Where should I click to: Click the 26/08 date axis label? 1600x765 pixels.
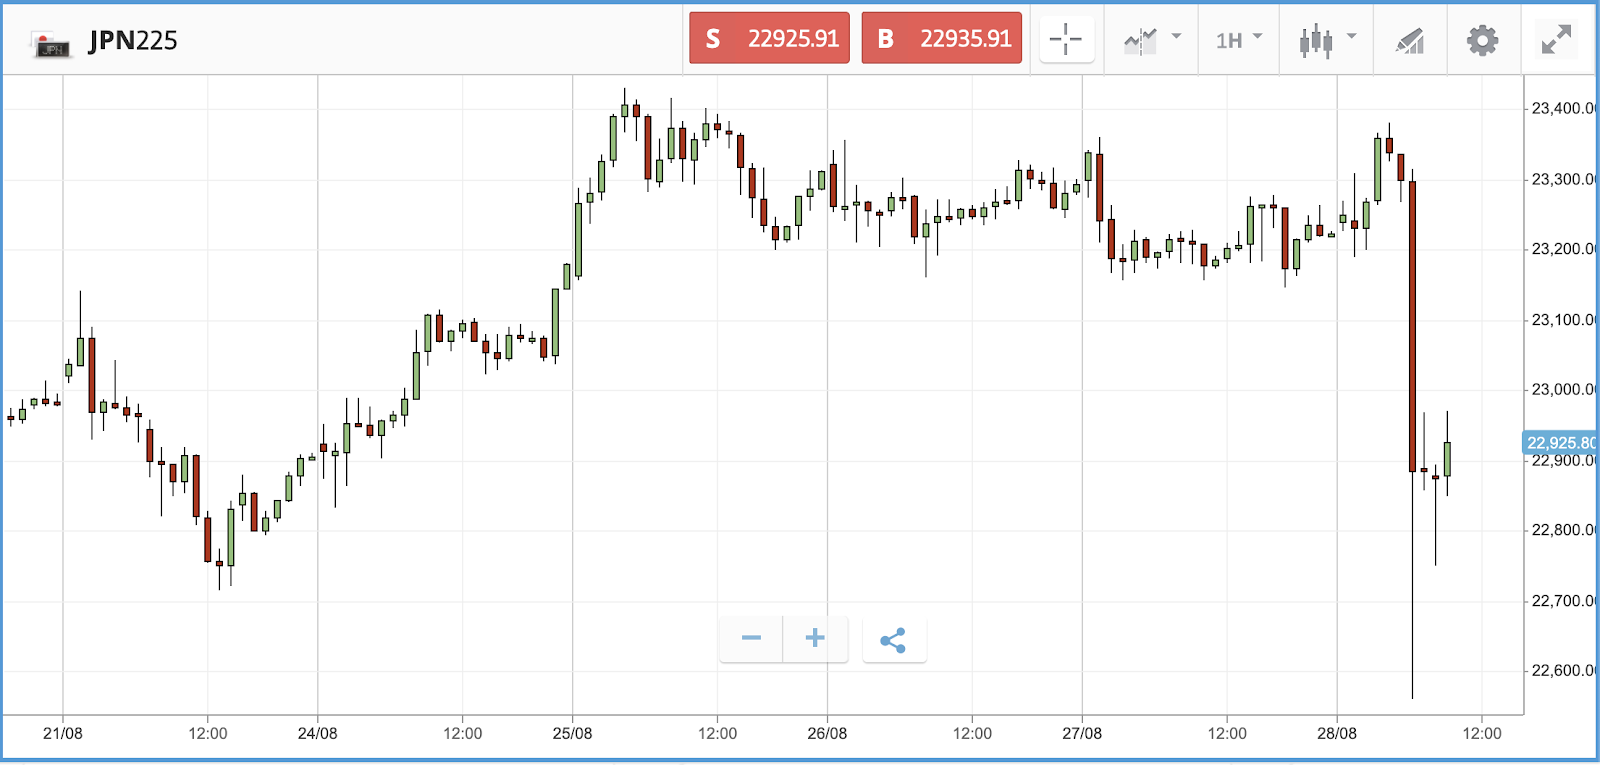pos(827,733)
